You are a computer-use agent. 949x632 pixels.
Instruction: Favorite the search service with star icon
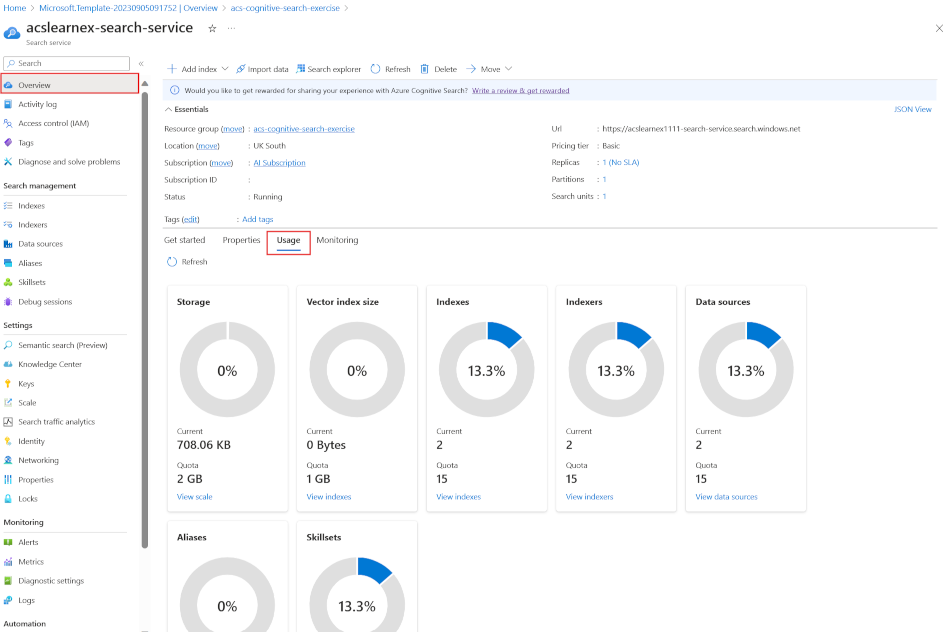(212, 28)
